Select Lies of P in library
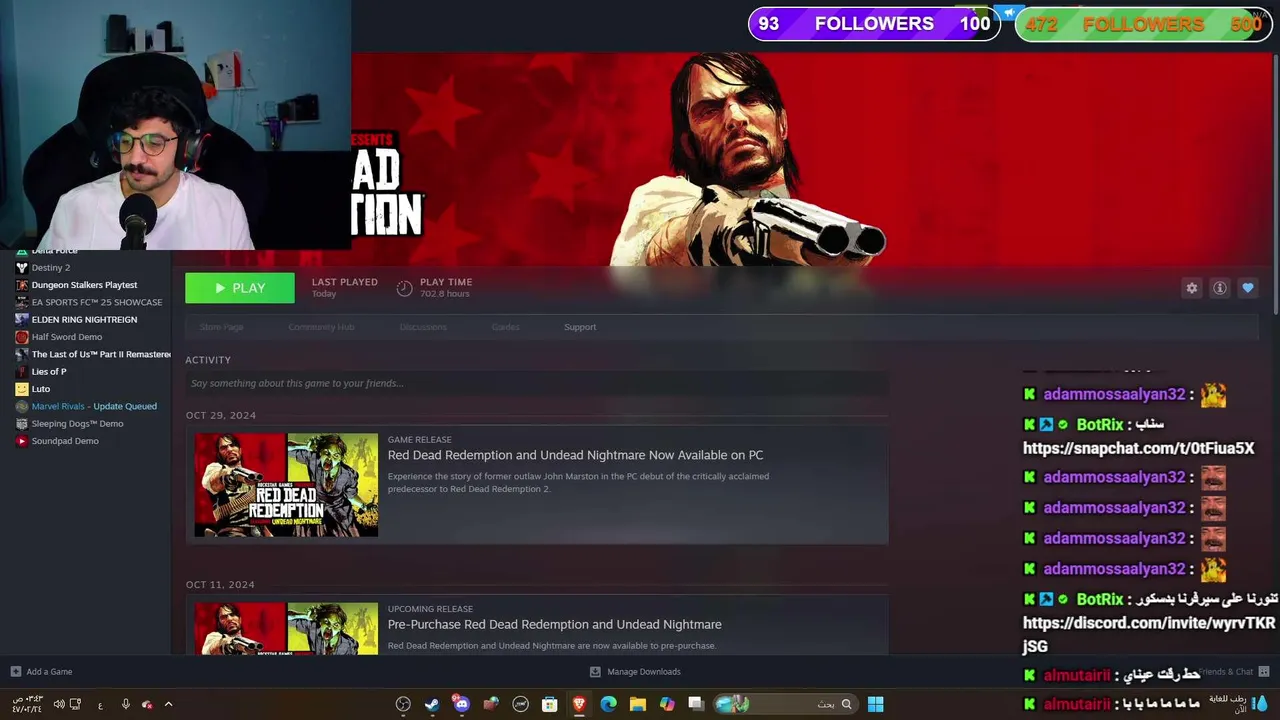This screenshot has width=1280, height=720. 48,372
